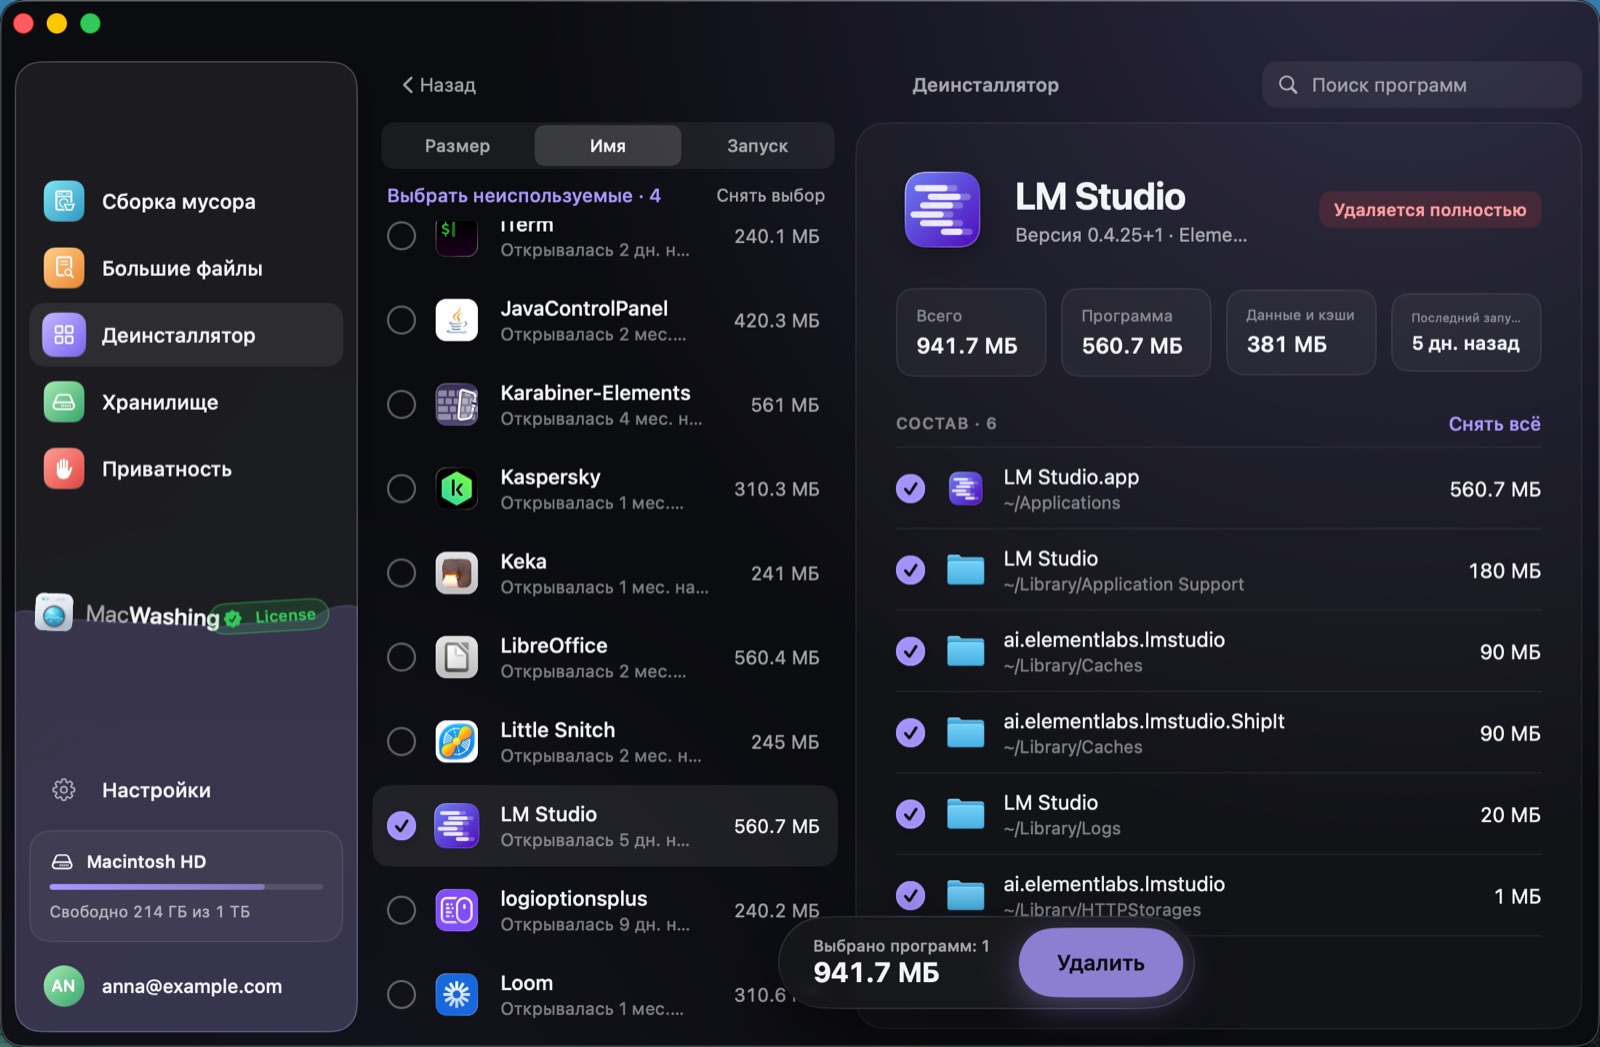The width and height of the screenshot is (1600, 1047).
Task: Click the JavaControlPanel app icon
Action: coord(457,320)
